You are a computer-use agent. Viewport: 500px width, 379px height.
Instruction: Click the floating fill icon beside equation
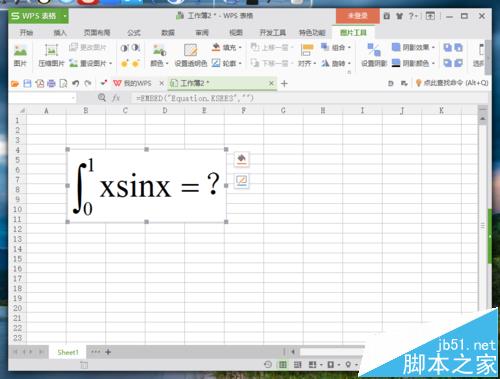[x=242, y=159]
